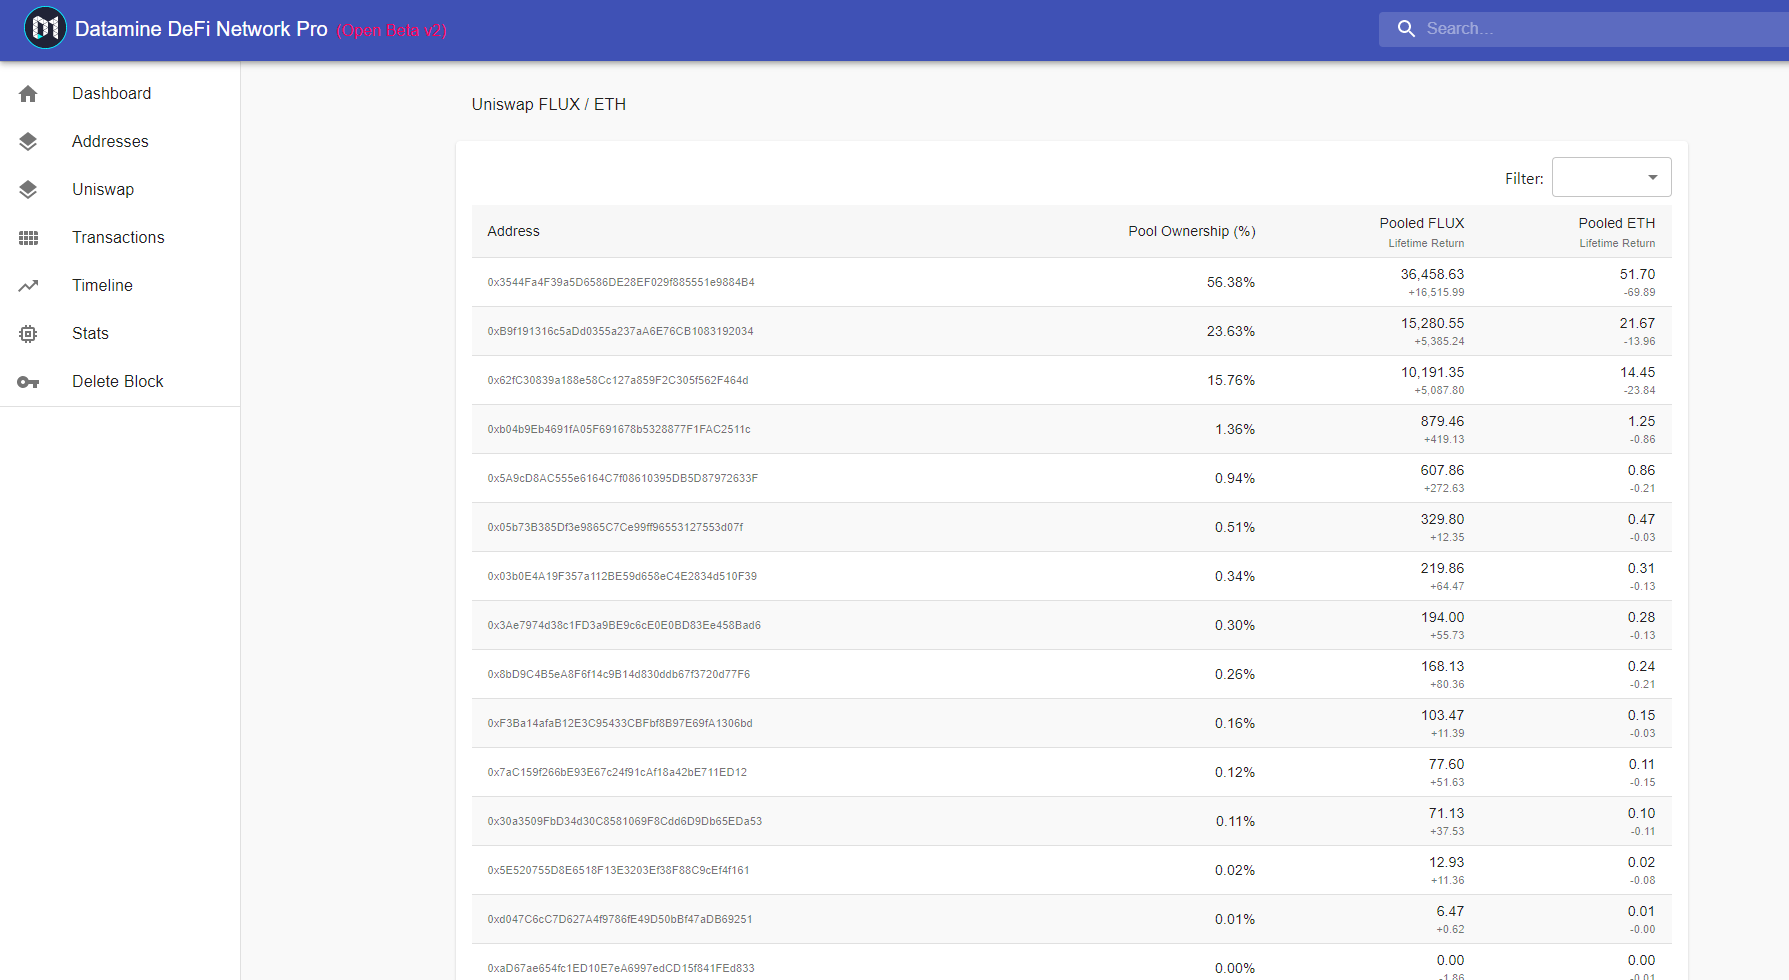Click pooled FLUX value 329.80
1789x980 pixels.
point(1442,519)
